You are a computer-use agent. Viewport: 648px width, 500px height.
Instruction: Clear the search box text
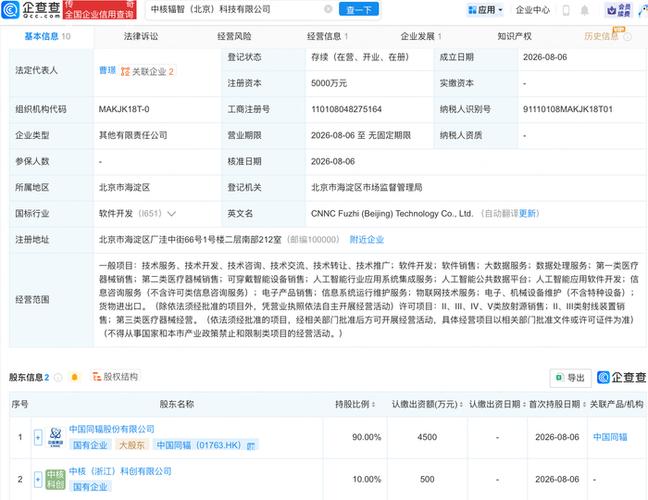328,9
